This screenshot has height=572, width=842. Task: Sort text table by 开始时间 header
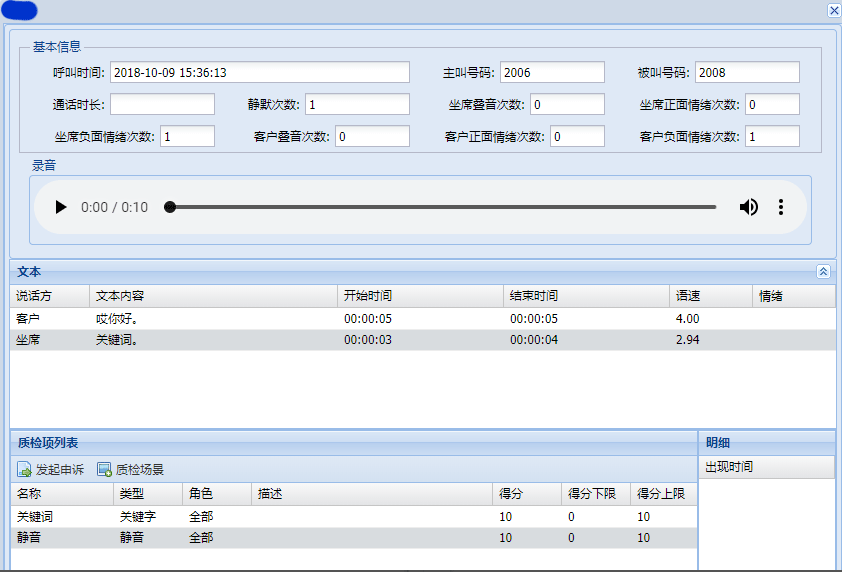[420, 296]
